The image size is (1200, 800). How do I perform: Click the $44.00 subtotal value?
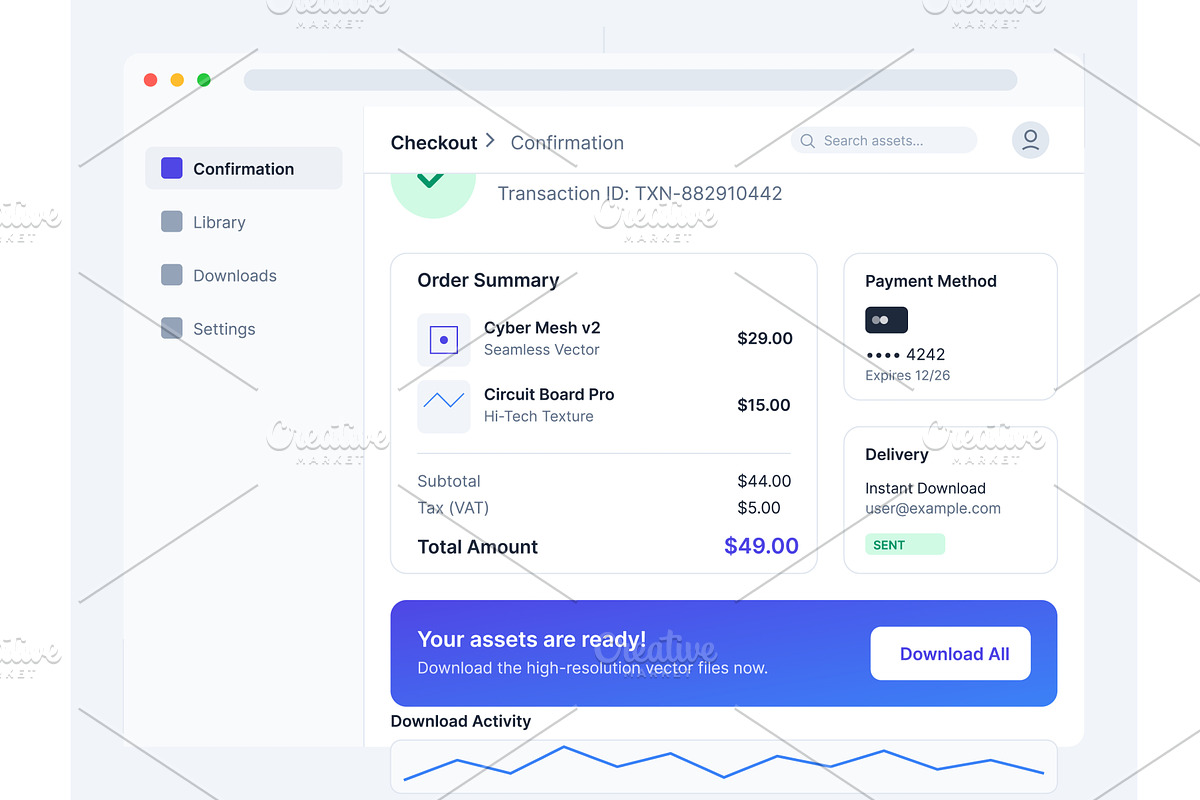click(x=764, y=481)
